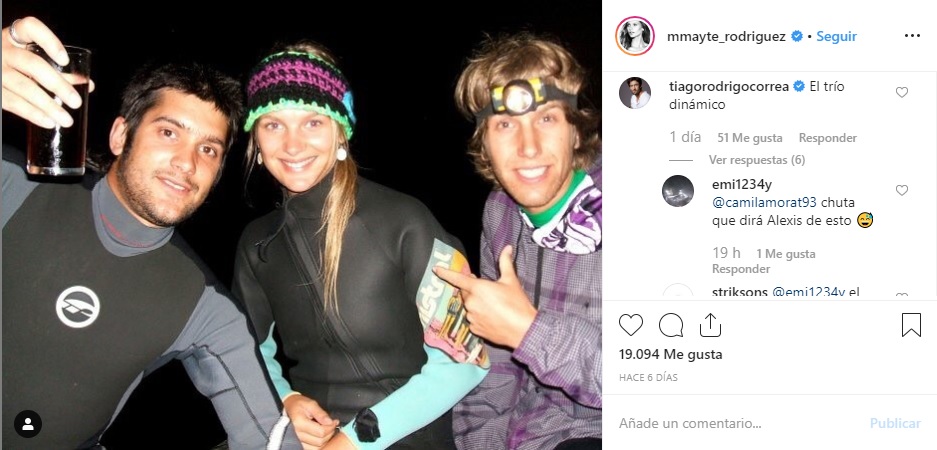Screen dimensions: 937x450
Task: Save the post with the bookmark icon
Action: point(911,325)
